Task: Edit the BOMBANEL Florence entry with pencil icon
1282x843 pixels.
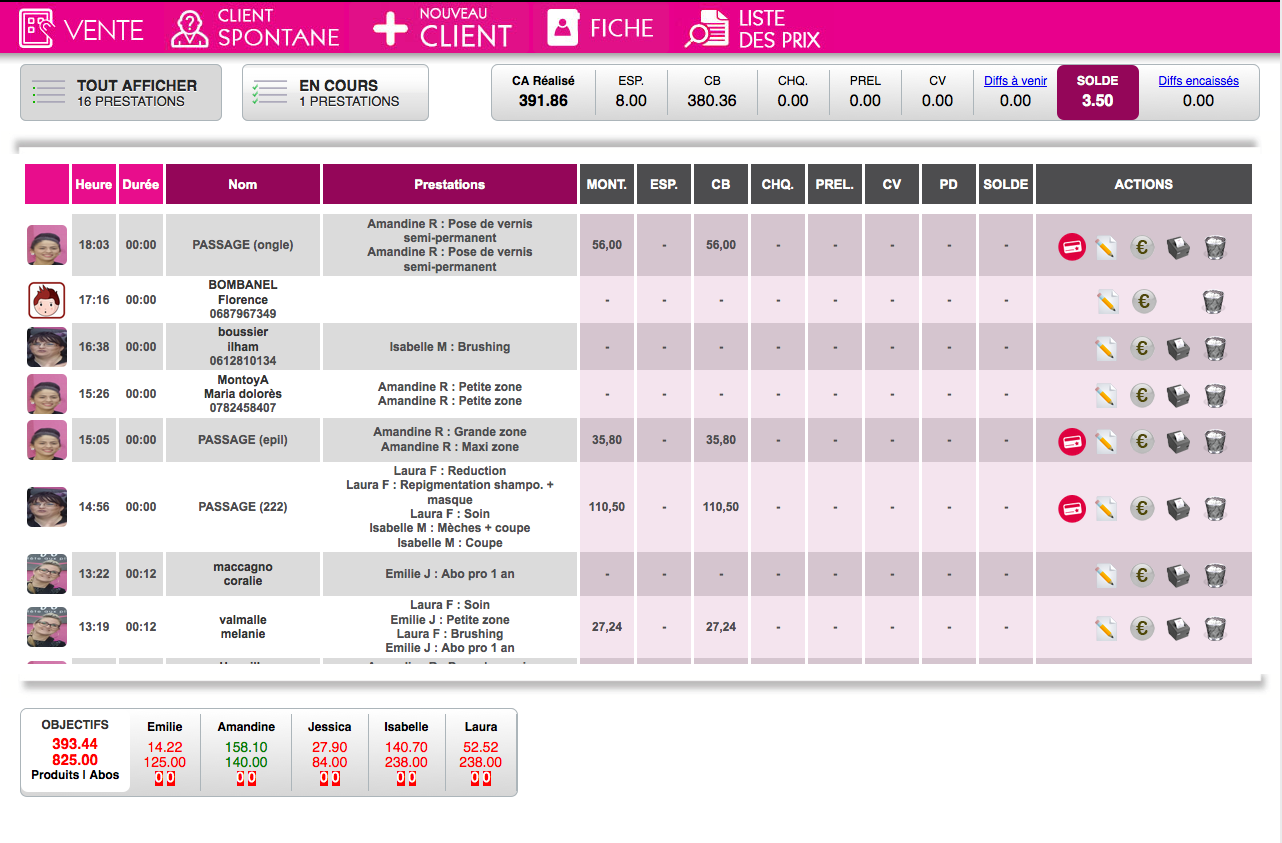Action: coord(1106,301)
